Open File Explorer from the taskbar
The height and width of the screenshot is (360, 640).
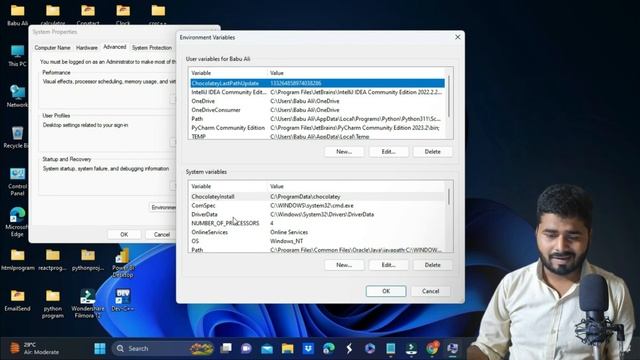(x=287, y=349)
